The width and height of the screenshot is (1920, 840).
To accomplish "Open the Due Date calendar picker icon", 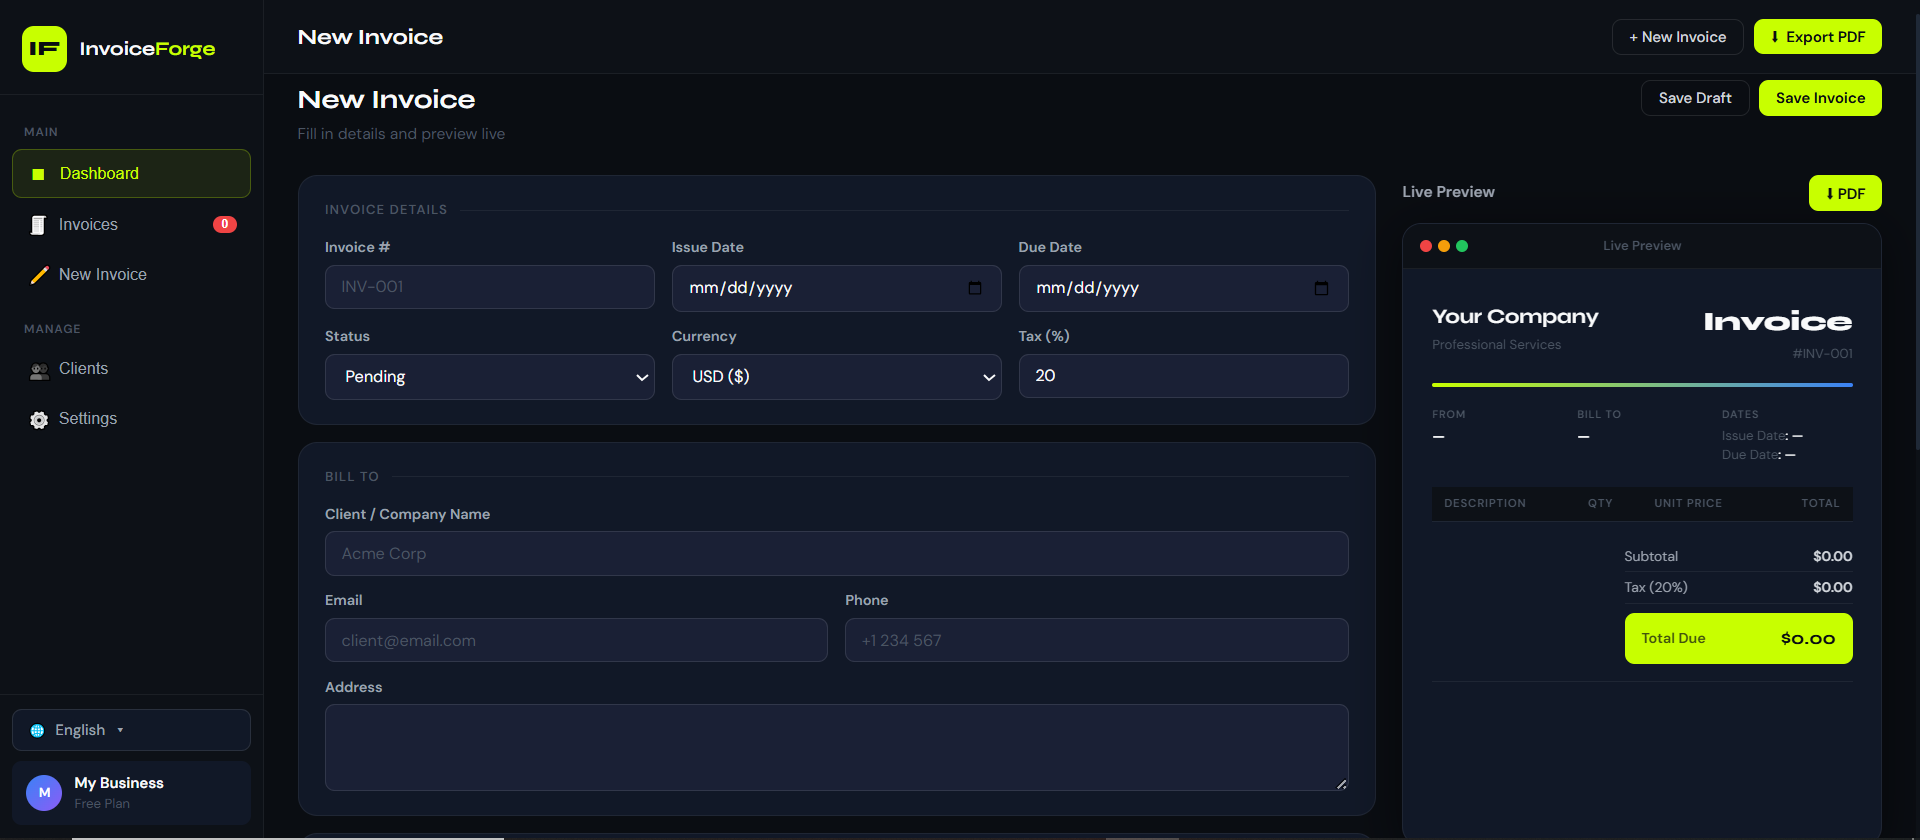I will (x=1321, y=288).
